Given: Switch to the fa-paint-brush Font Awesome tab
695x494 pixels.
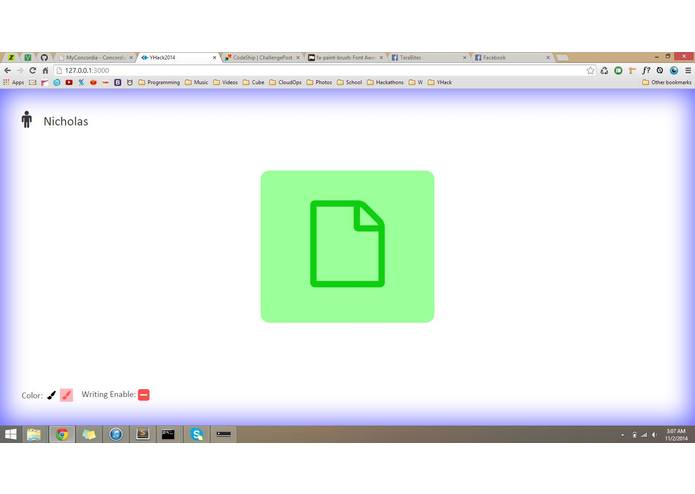Looking at the screenshot, I should [345, 58].
